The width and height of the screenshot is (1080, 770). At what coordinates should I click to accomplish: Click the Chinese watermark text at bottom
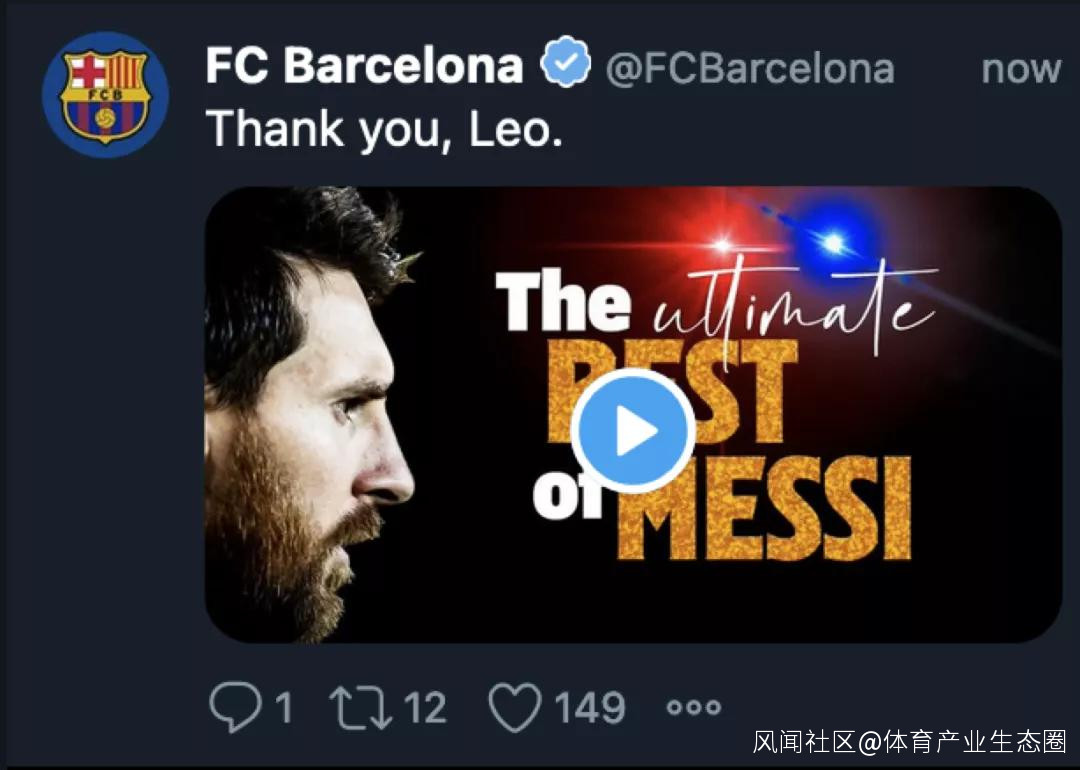pyautogui.click(x=909, y=742)
